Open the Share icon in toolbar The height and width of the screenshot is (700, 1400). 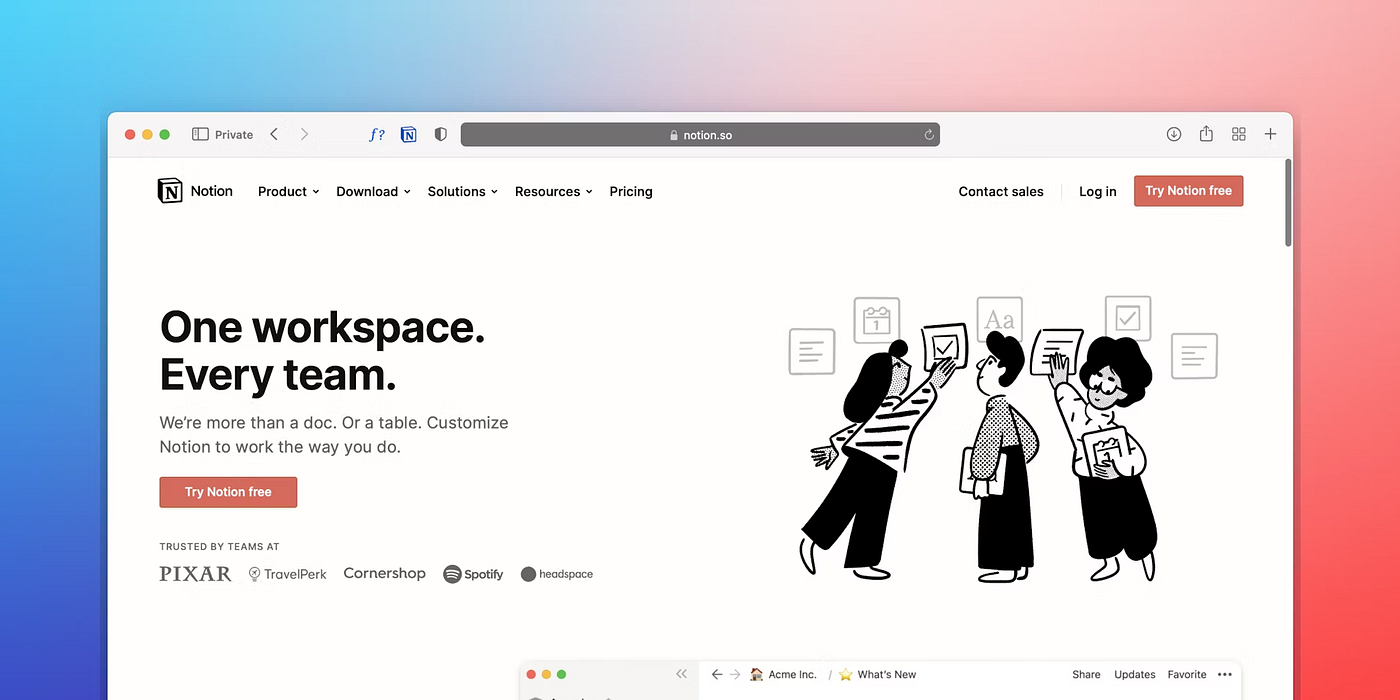coord(1206,134)
